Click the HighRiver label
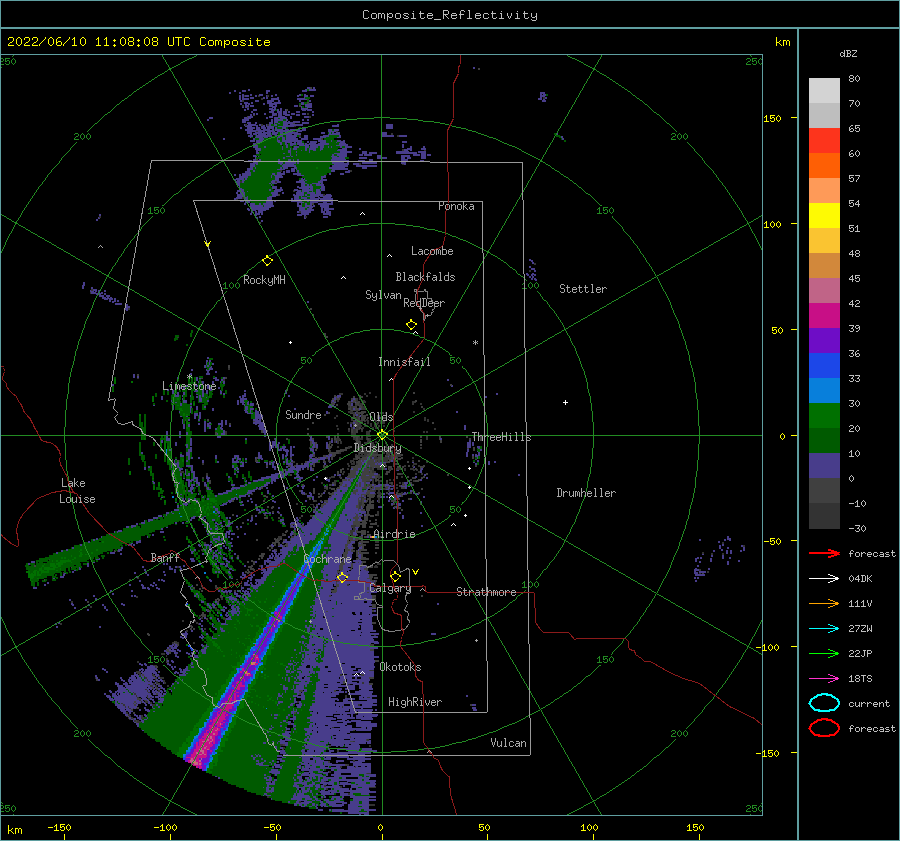 pos(415,702)
